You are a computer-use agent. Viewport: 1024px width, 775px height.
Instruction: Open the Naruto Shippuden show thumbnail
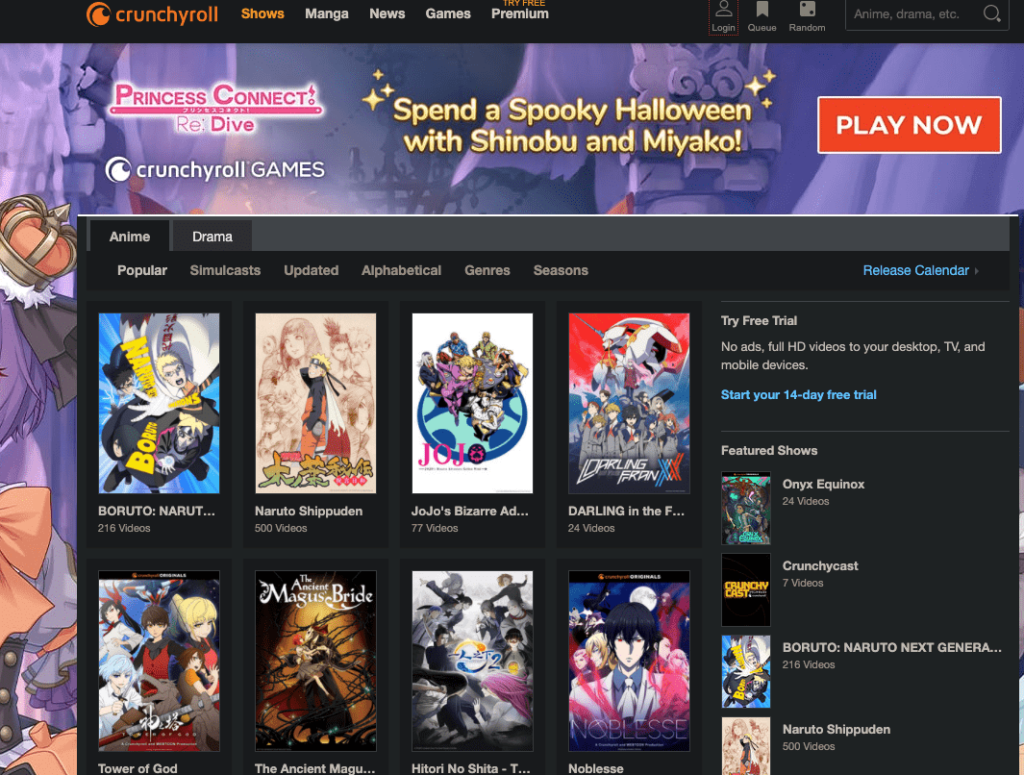click(x=316, y=402)
